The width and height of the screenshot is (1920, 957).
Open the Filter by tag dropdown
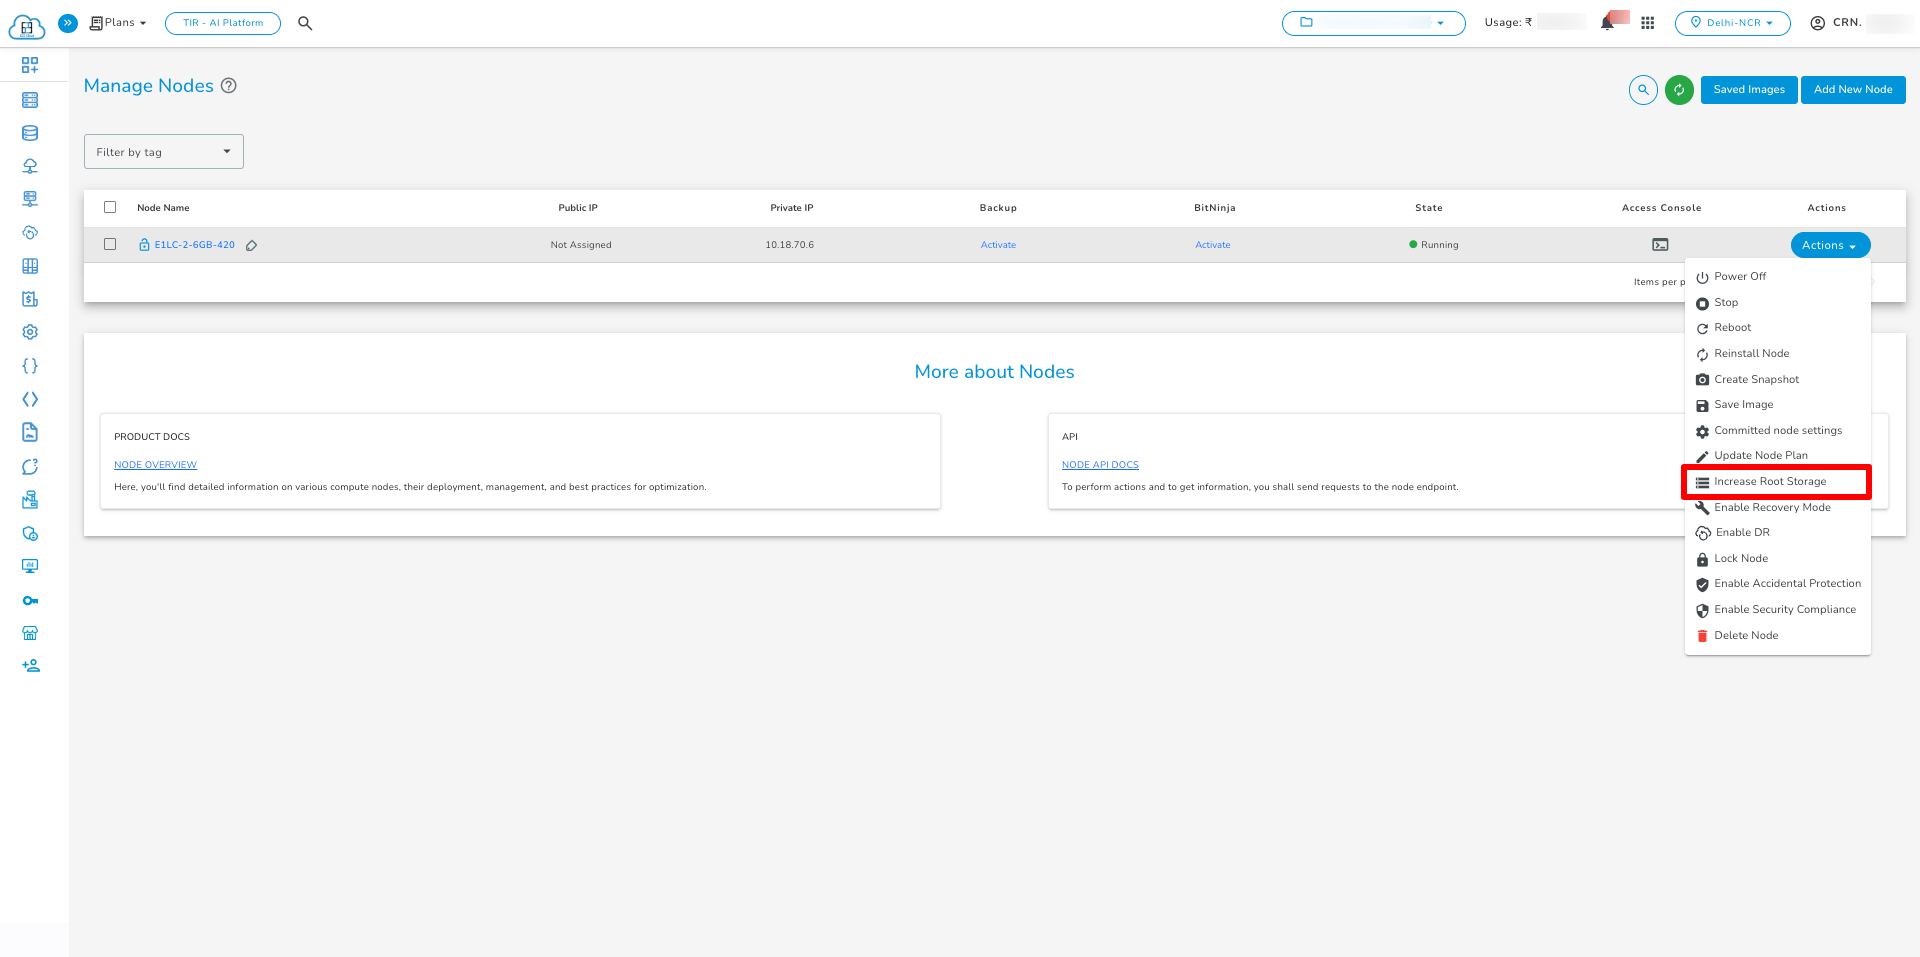[x=164, y=152]
